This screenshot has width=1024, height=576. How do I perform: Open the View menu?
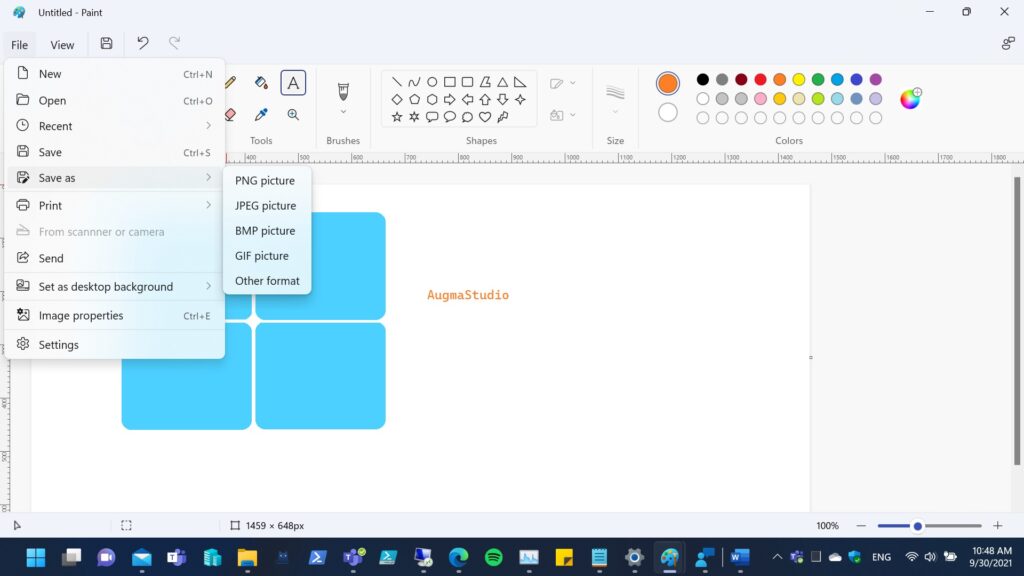pos(62,45)
